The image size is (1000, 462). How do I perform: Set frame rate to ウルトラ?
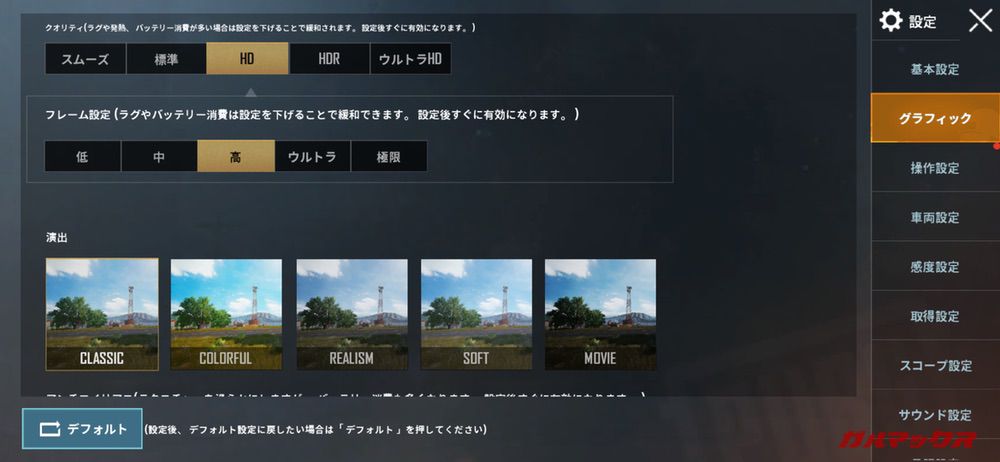tap(312, 156)
